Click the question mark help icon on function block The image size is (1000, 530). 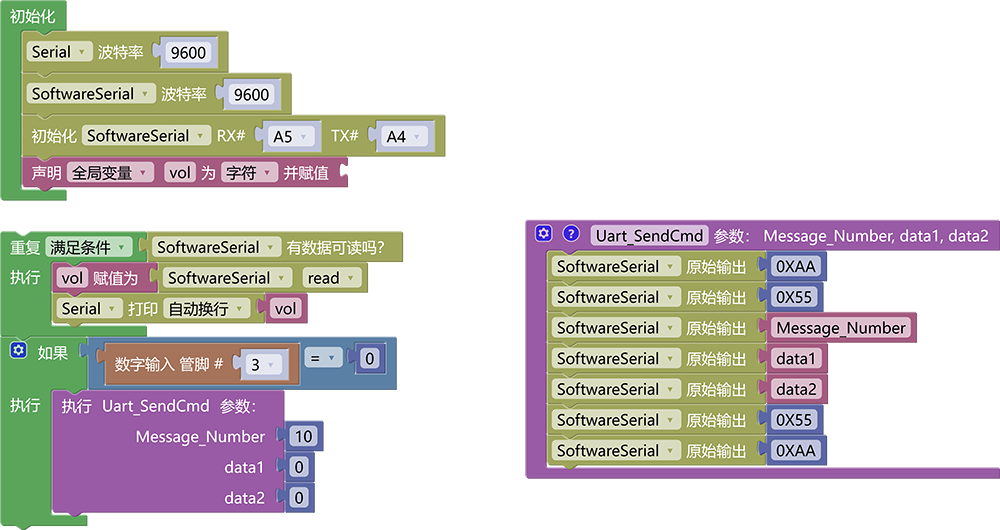pos(571,233)
